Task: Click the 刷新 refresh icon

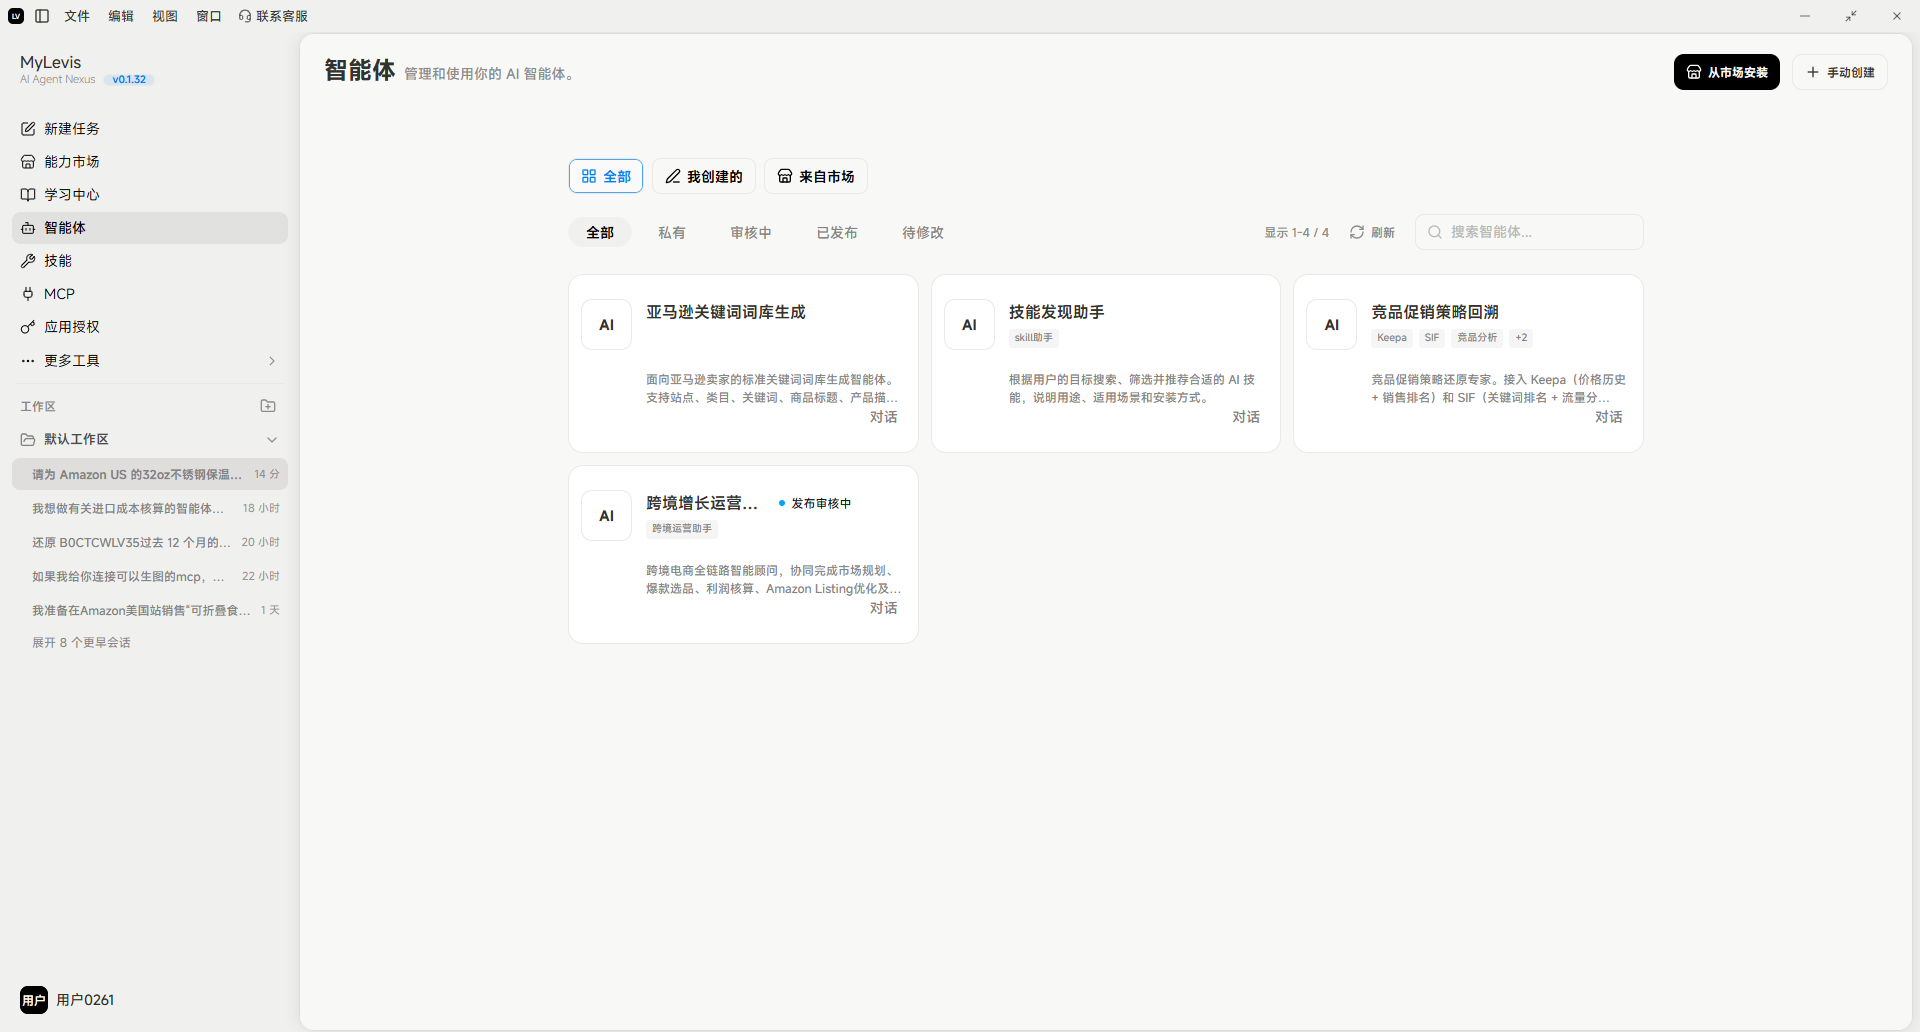Action: pos(1357,232)
